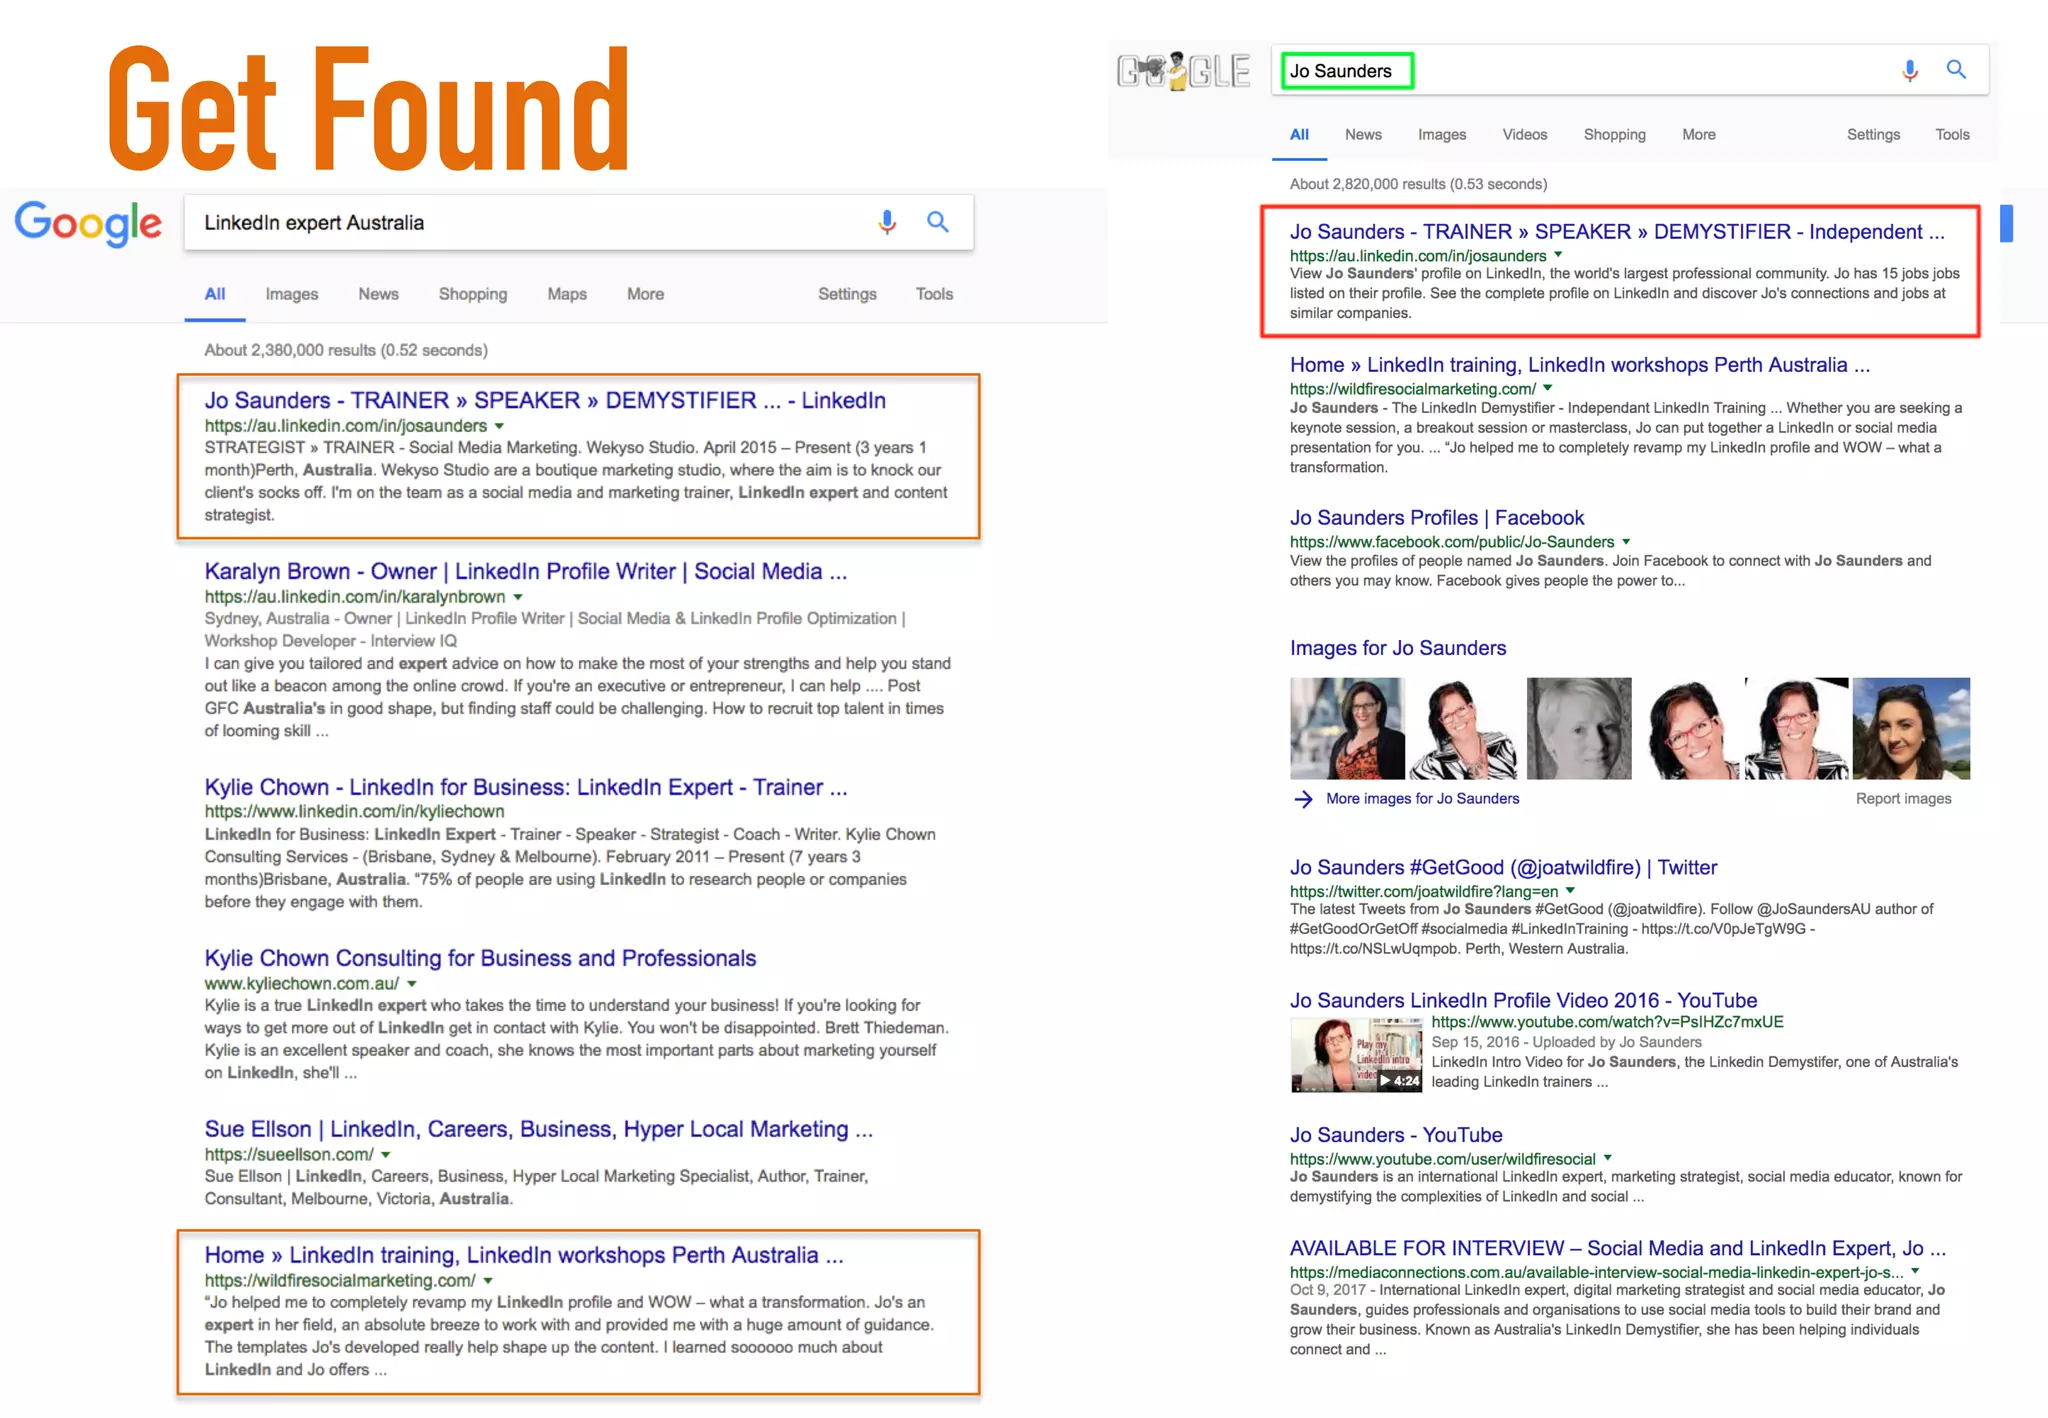
Task: Open dropdown arrow next to au.linkedin.com/in/karalynbrown
Action: 518,597
